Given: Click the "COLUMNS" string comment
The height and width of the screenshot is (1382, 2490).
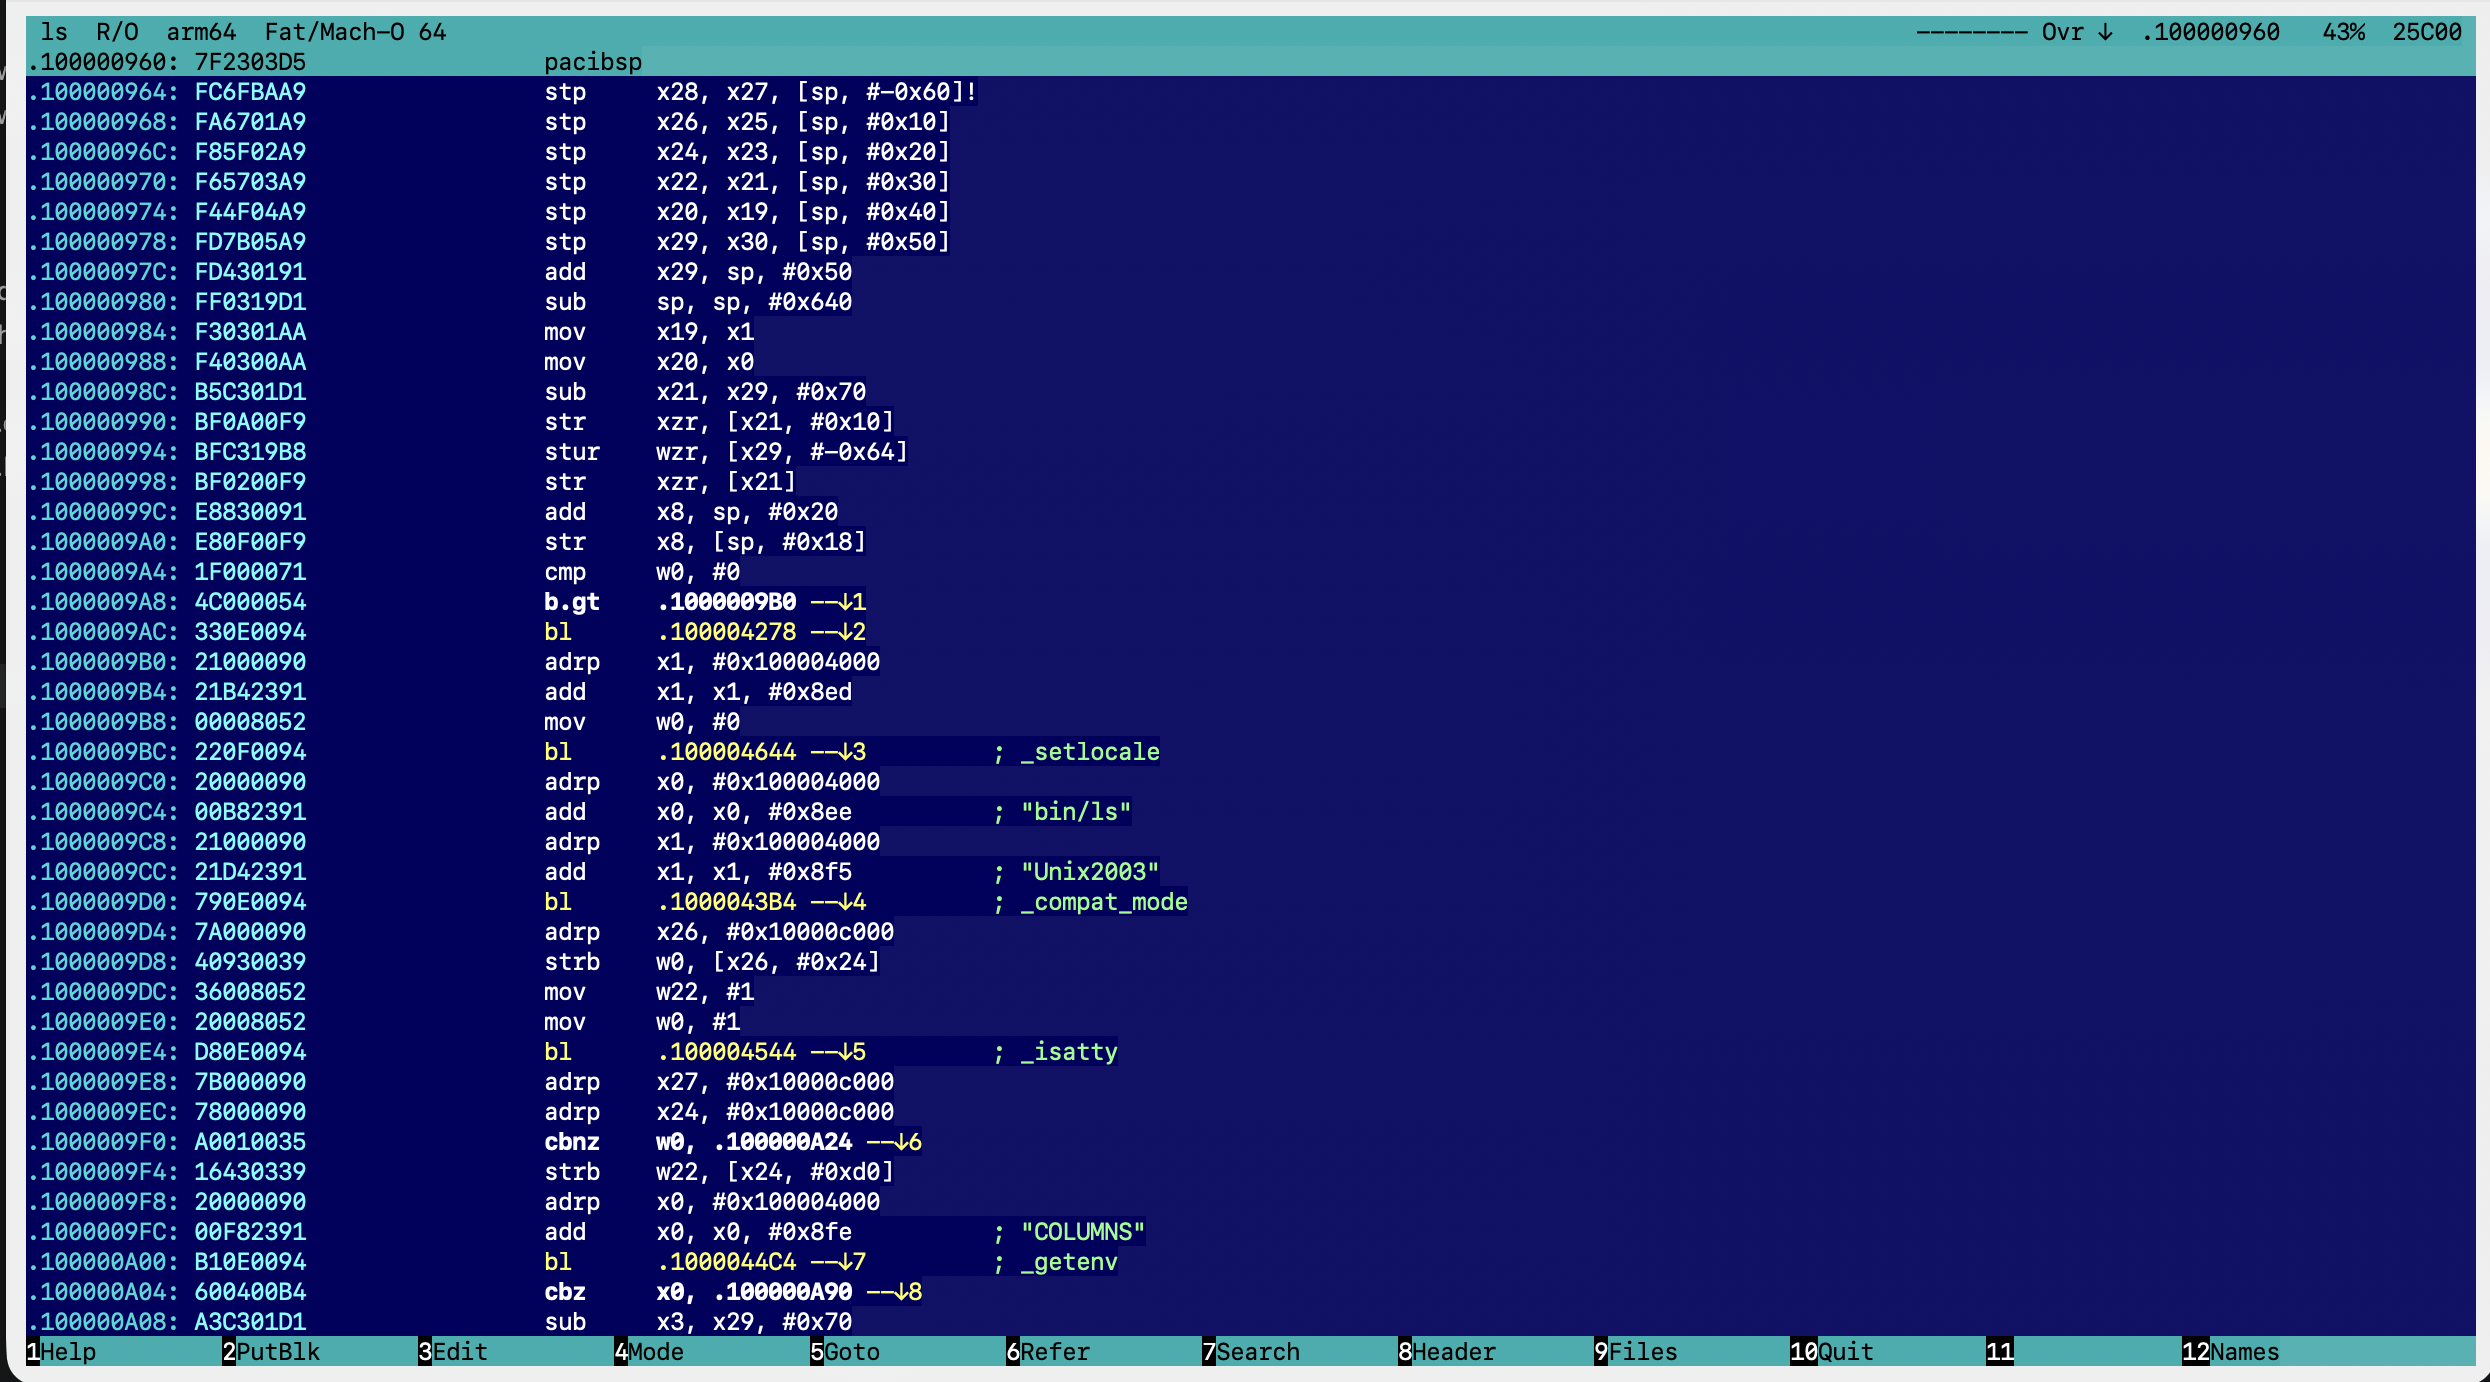Looking at the screenshot, I should (x=1083, y=1232).
